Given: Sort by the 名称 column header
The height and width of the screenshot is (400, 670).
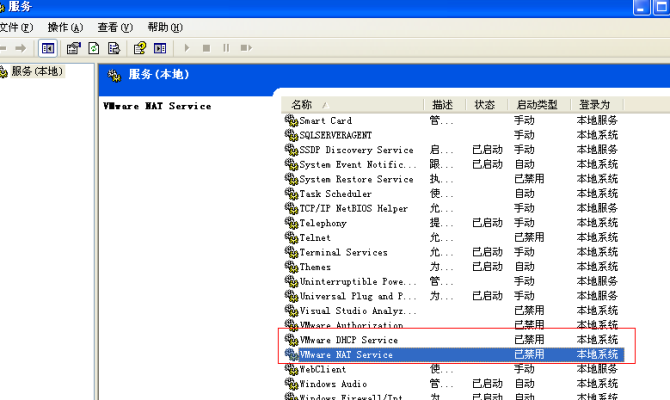Looking at the screenshot, I should [353, 105].
